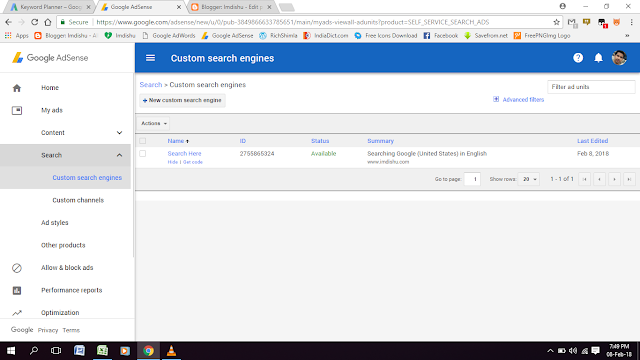640x360 pixels.
Task: Go to the next page of results
Action: point(614,179)
